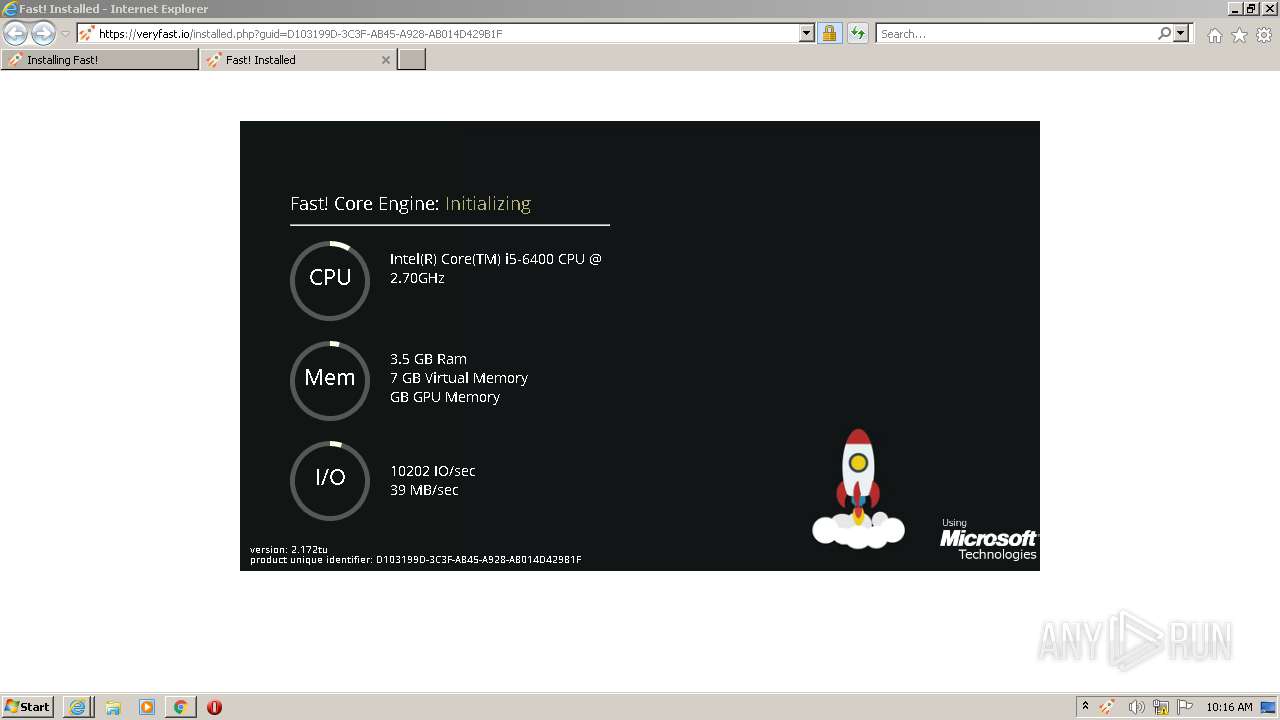
Task: Select the Intel Core i5-6400 CPU text
Action: [x=496, y=268]
